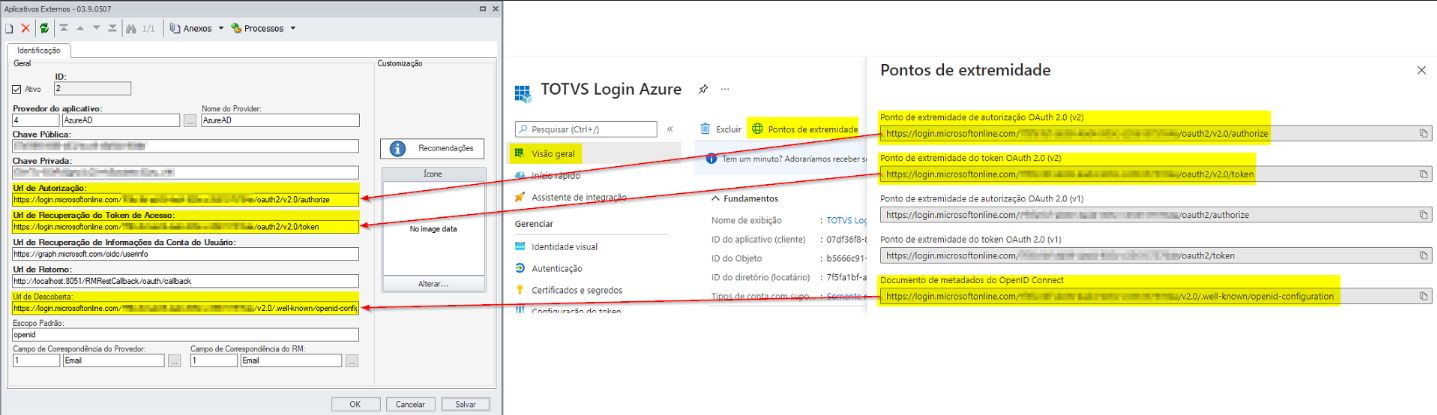Click the New record icon in Aplicativos Externos toolbar

point(9,28)
